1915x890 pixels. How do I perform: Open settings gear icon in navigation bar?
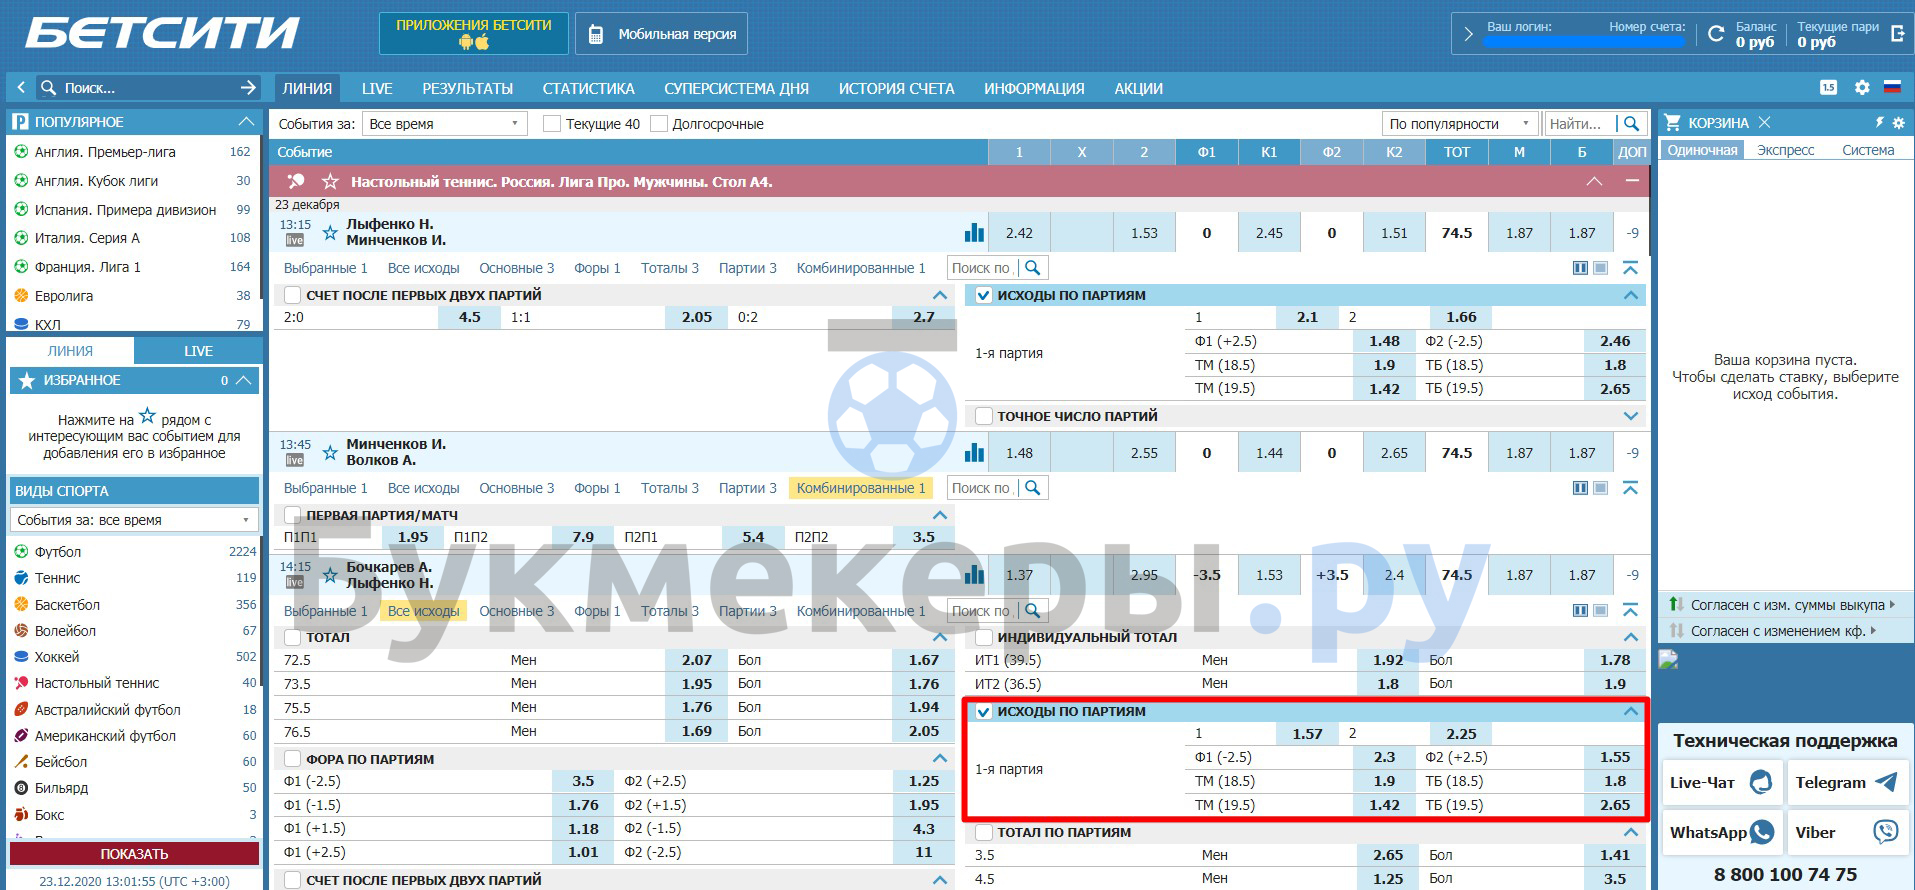(x=1861, y=88)
